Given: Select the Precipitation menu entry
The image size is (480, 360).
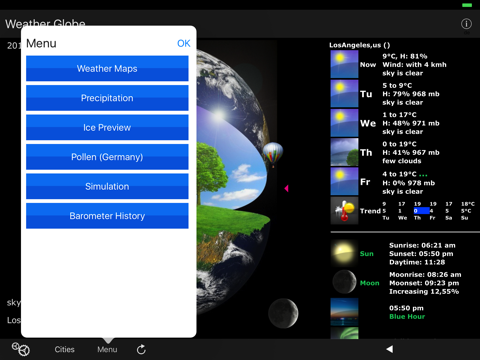Looking at the screenshot, I should click(x=107, y=98).
